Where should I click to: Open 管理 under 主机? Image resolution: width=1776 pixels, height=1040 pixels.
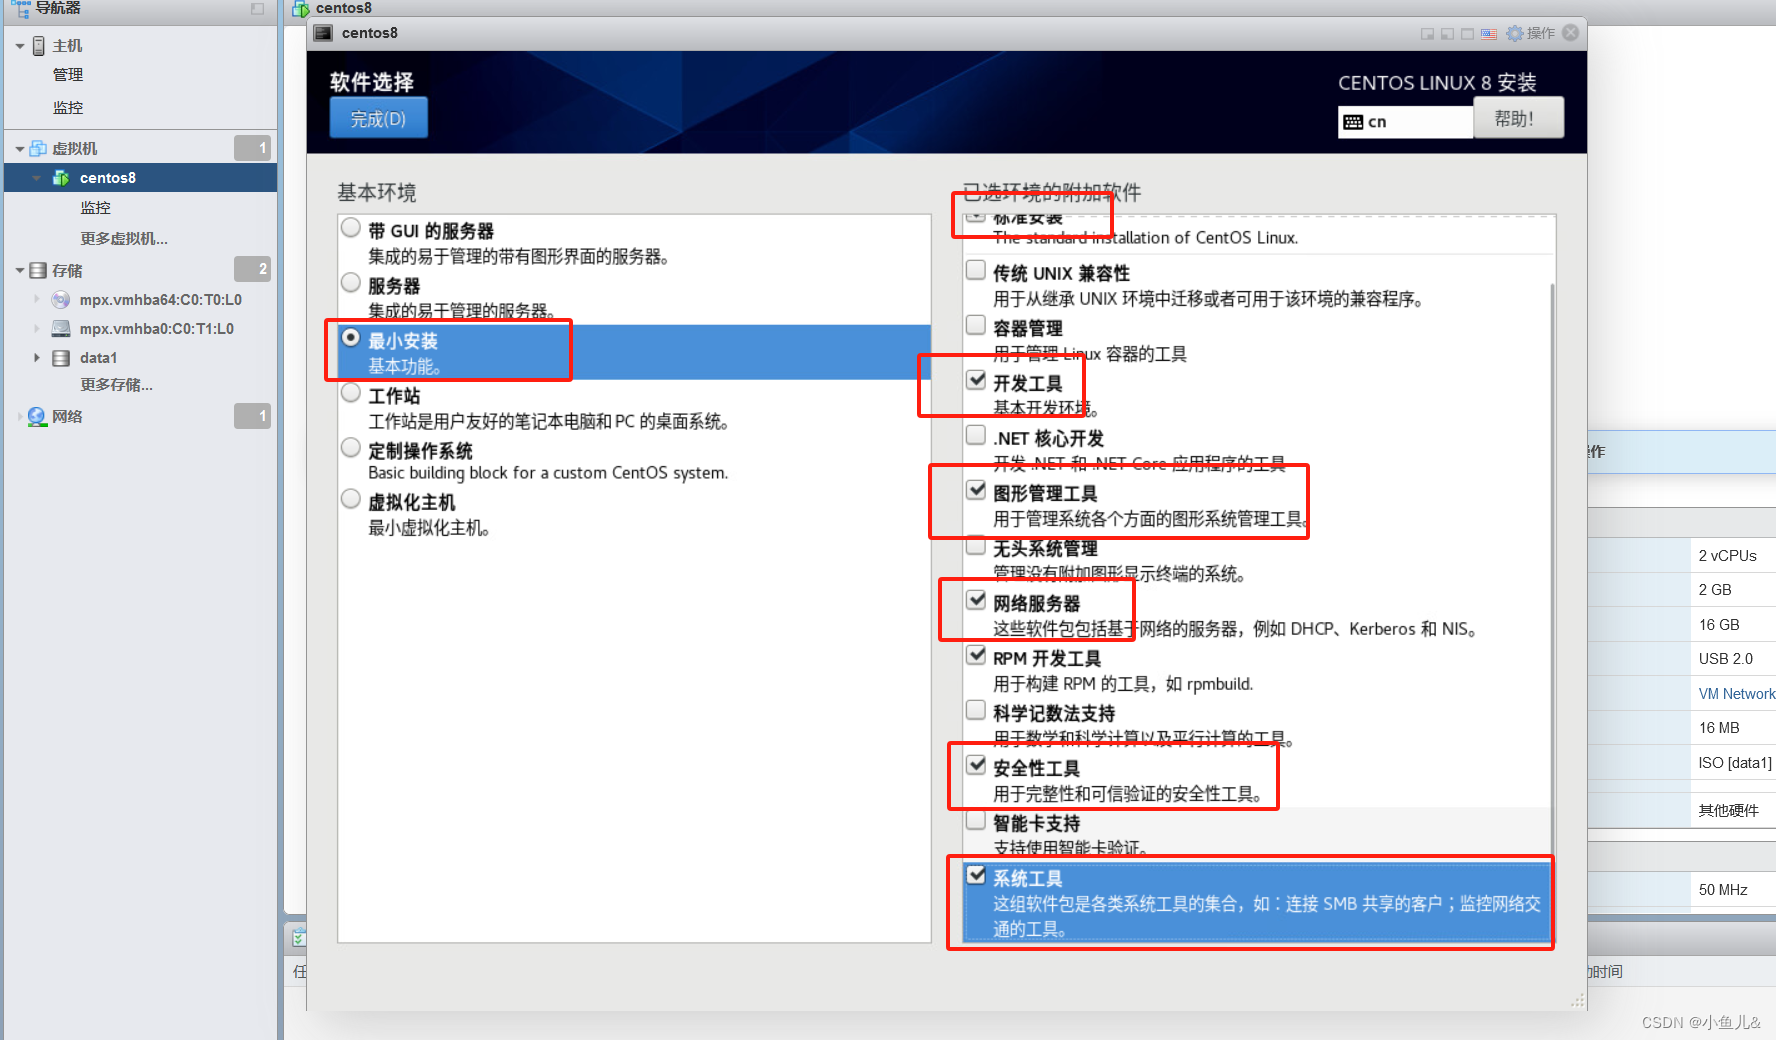68,75
